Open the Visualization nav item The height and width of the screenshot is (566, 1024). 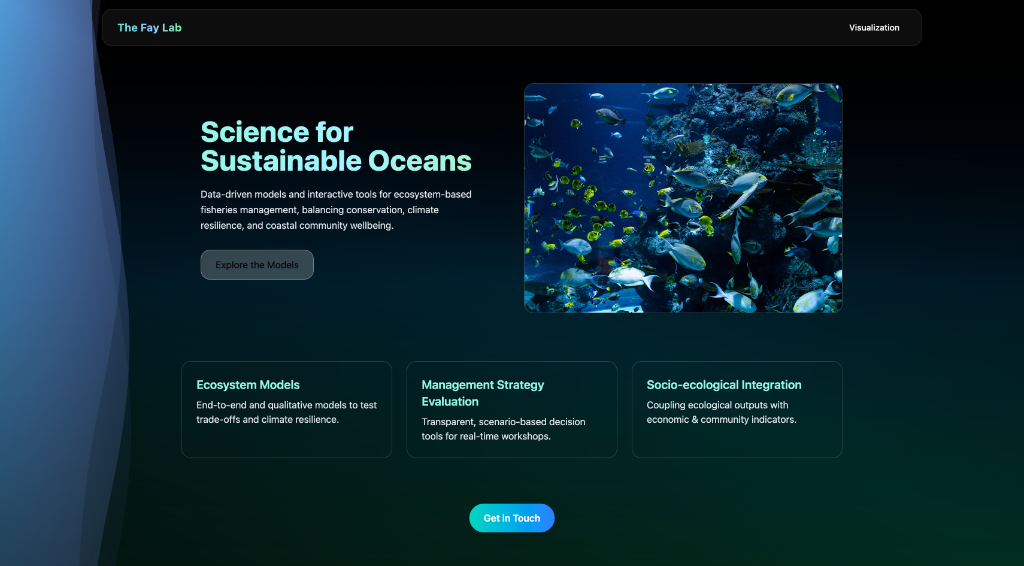(874, 28)
